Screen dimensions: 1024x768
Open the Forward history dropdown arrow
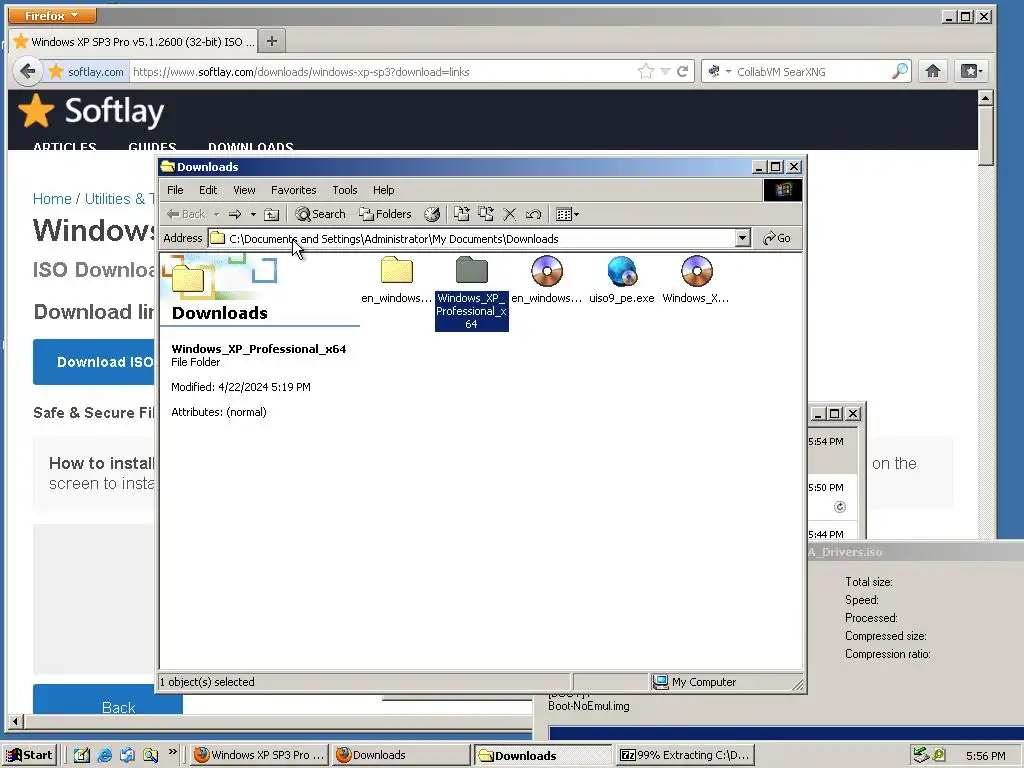[x=253, y=214]
